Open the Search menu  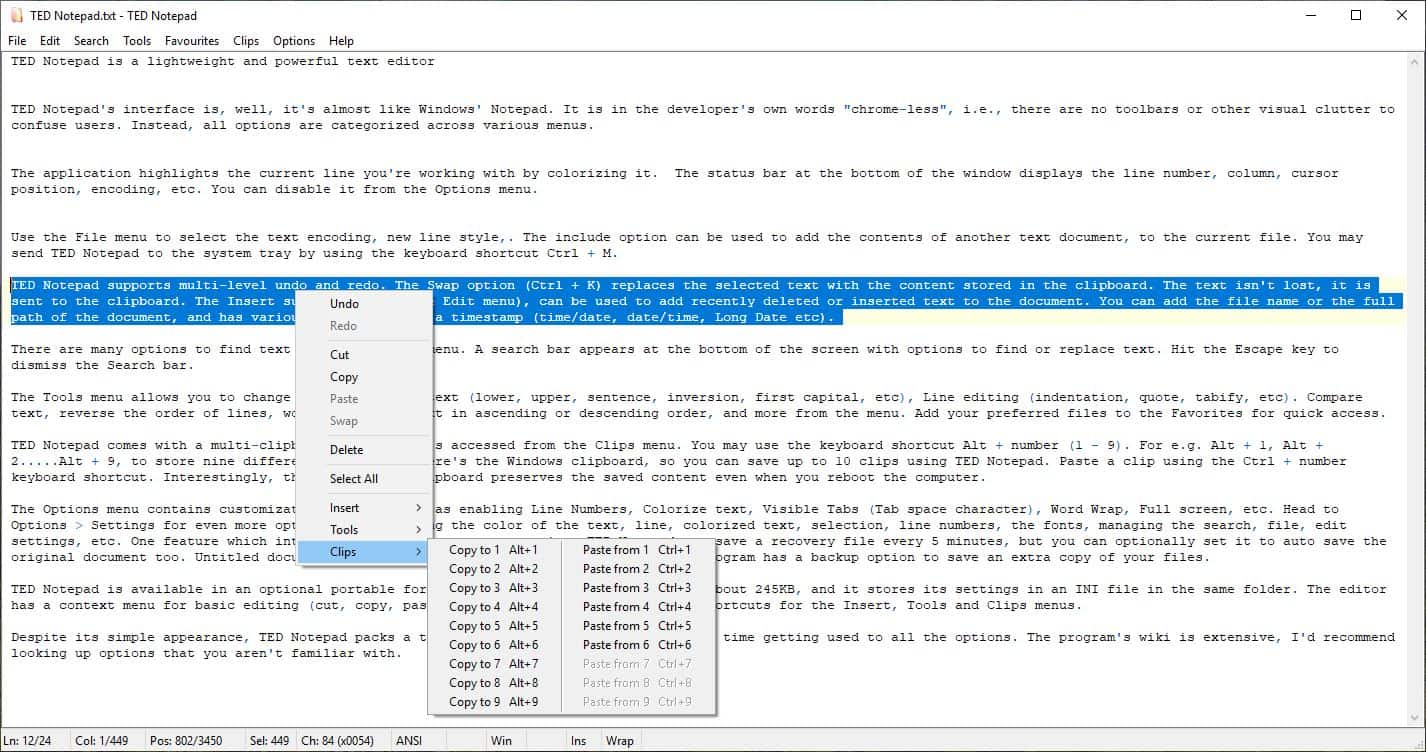coord(91,41)
